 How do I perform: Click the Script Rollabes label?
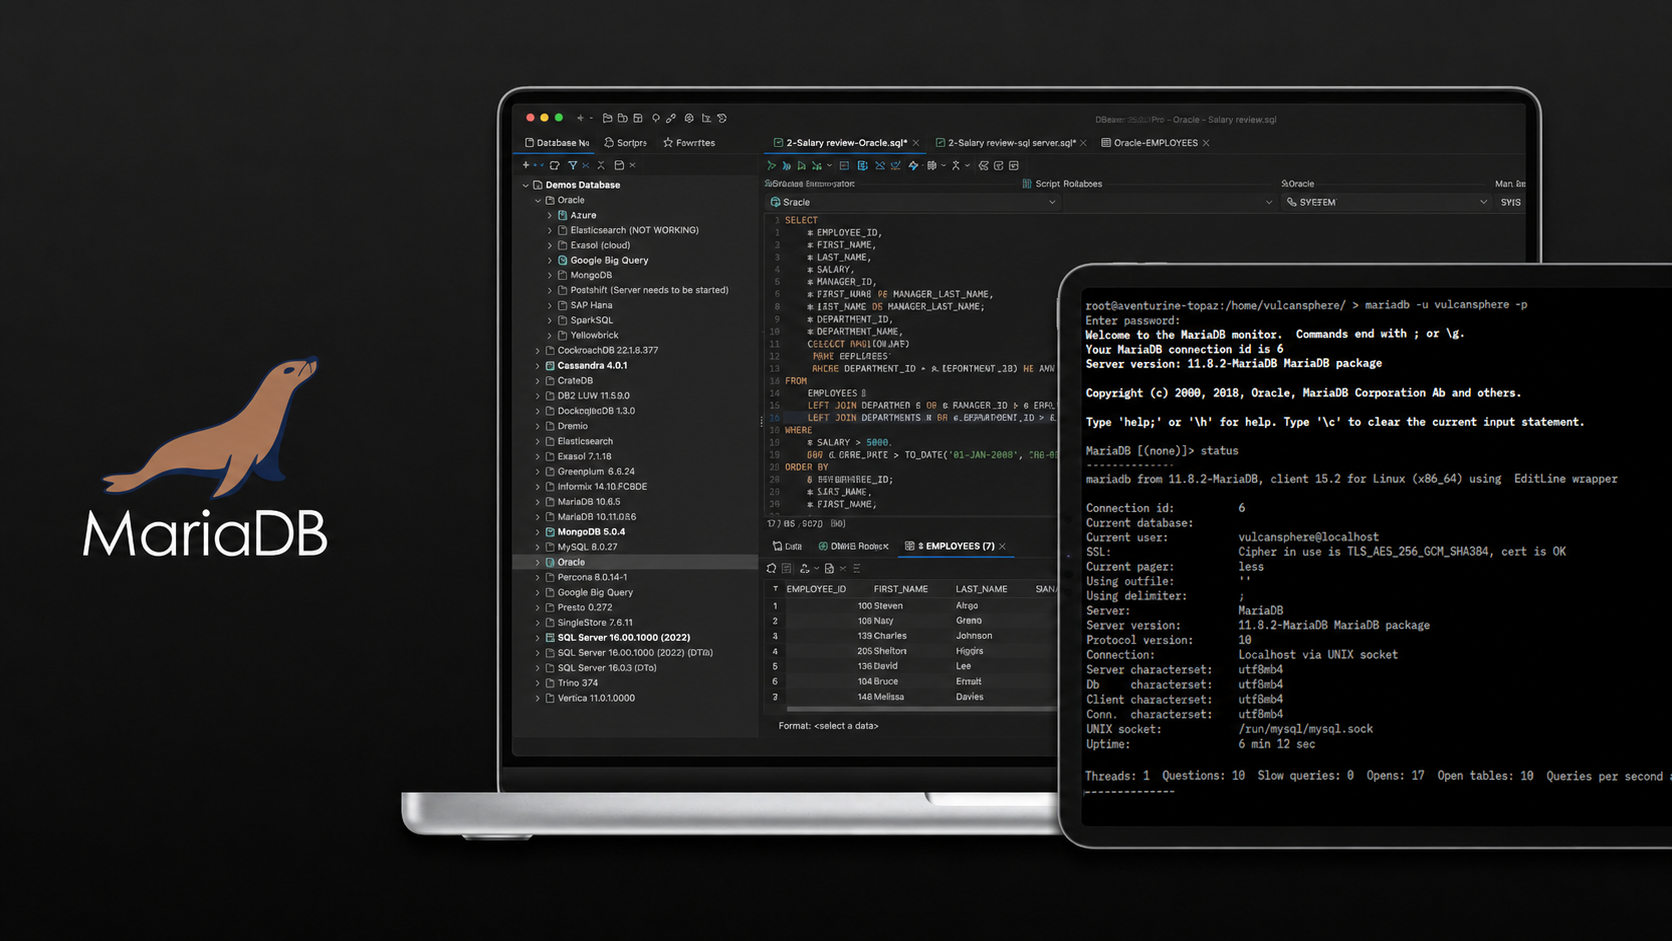tap(1068, 184)
